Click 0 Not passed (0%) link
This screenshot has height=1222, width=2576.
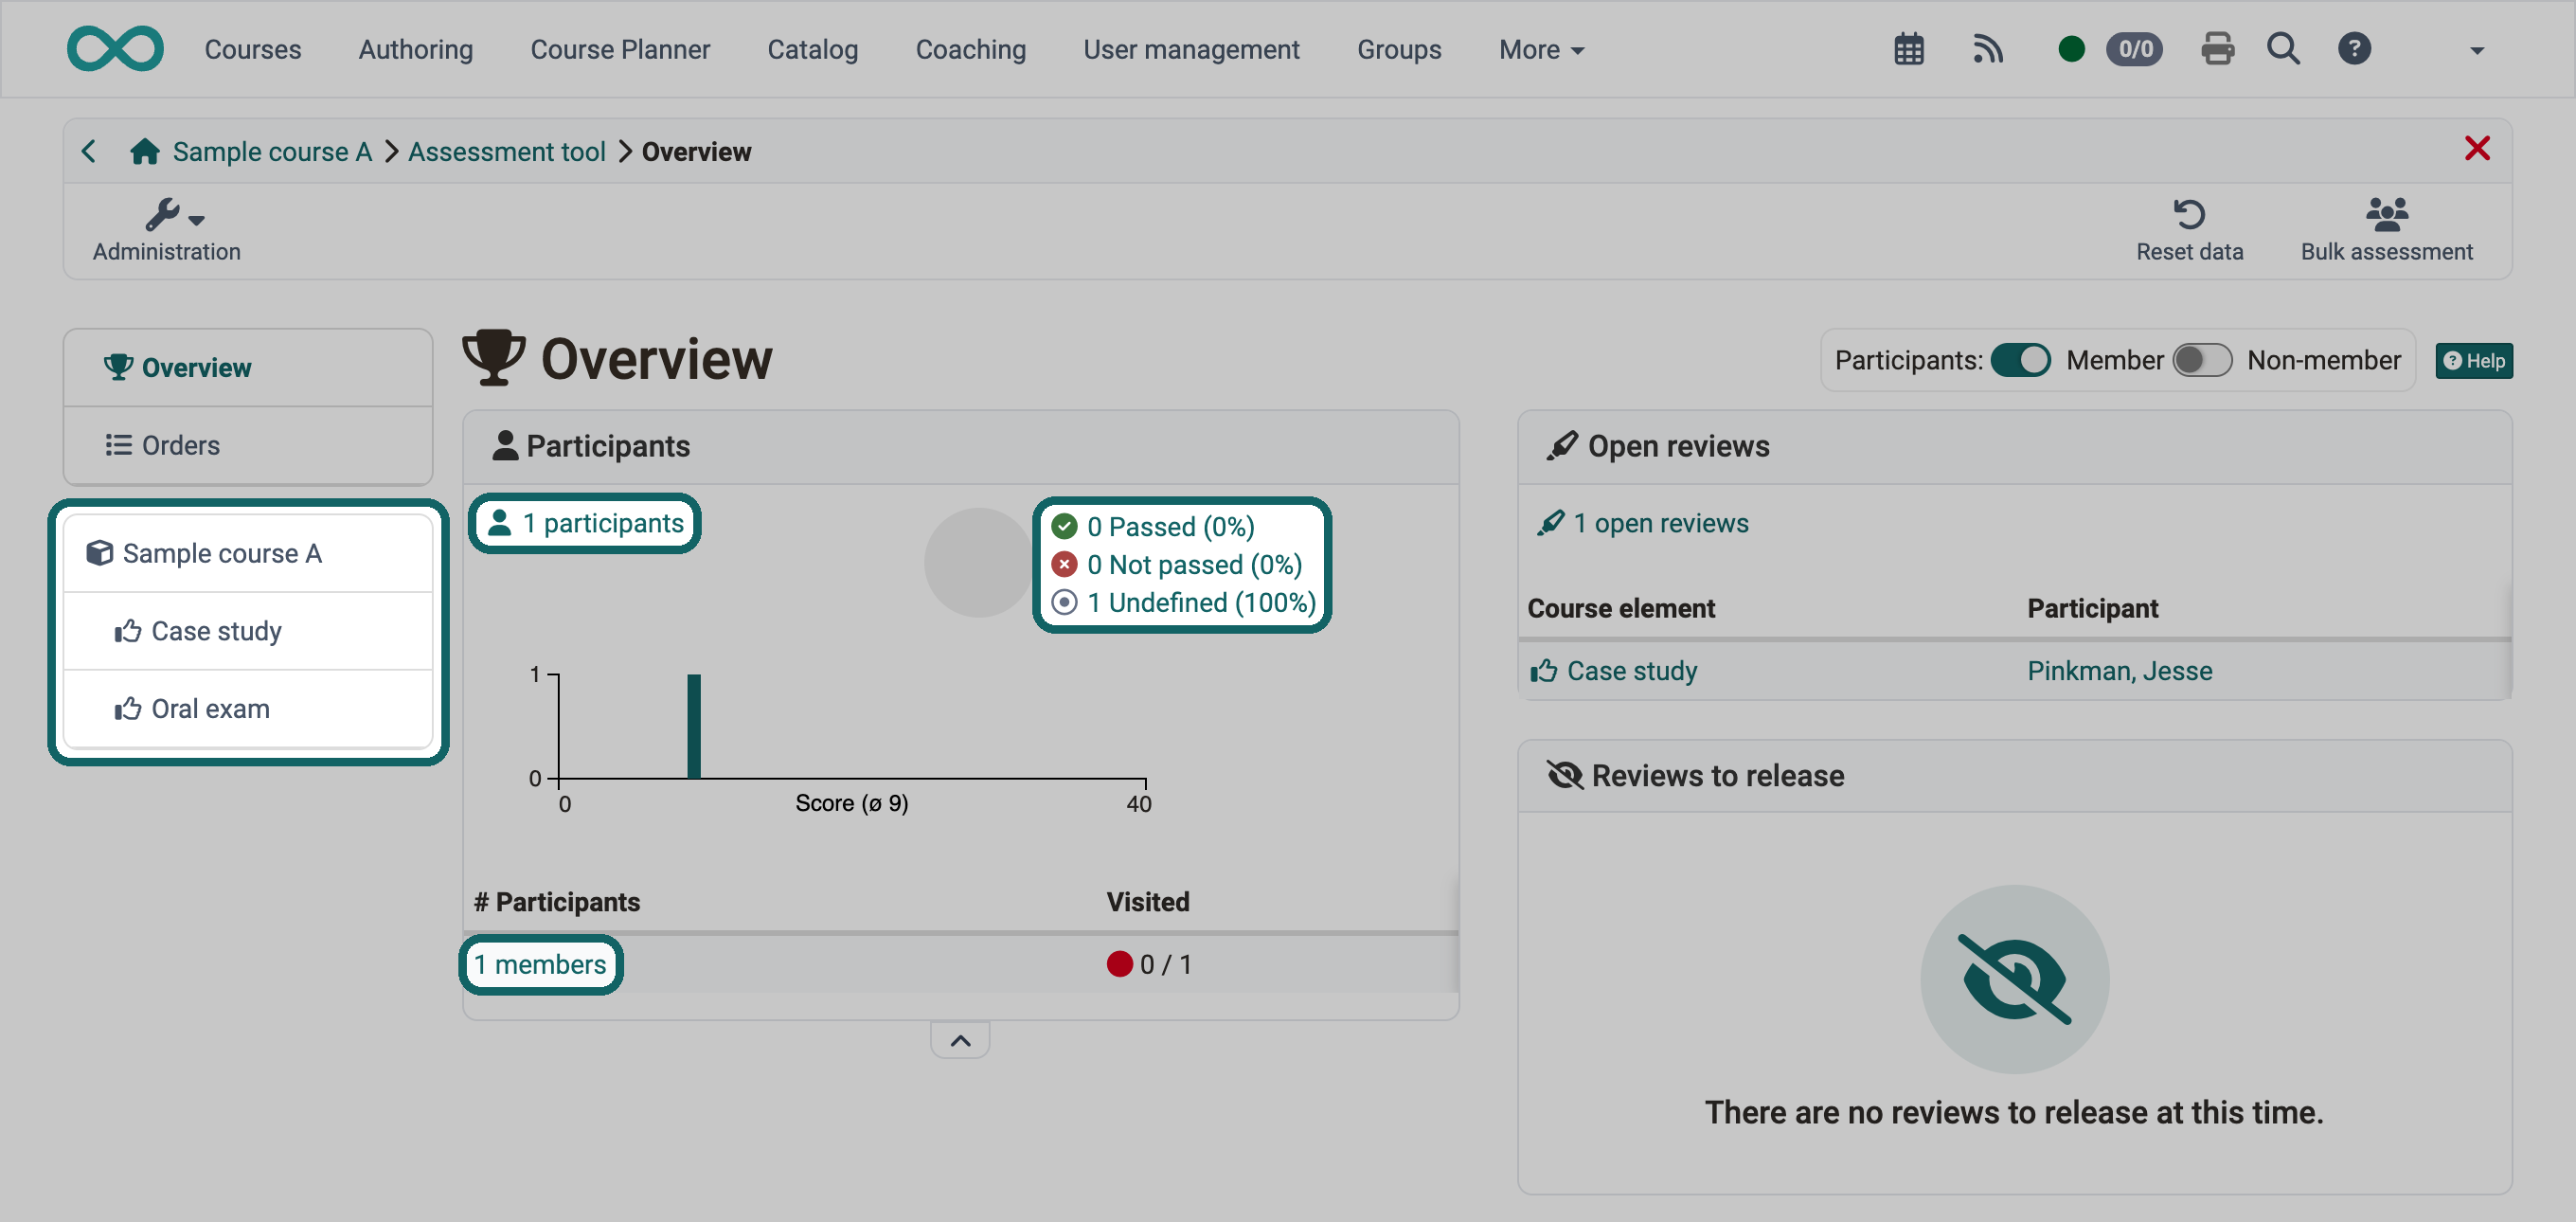pos(1194,564)
